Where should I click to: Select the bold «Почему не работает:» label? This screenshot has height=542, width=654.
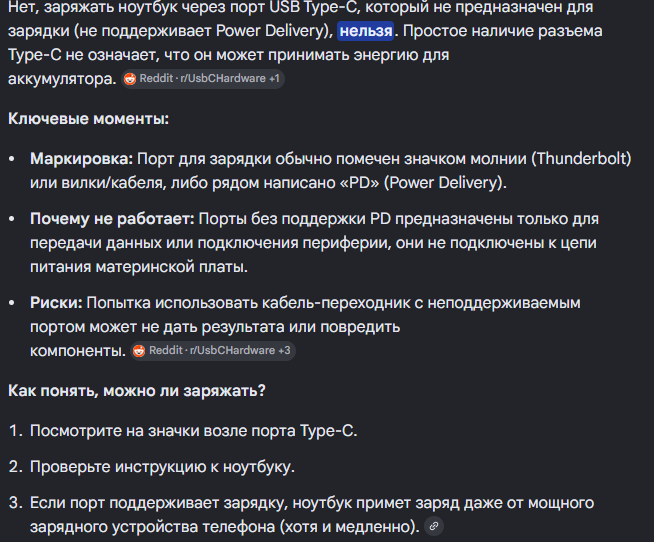tap(112, 219)
